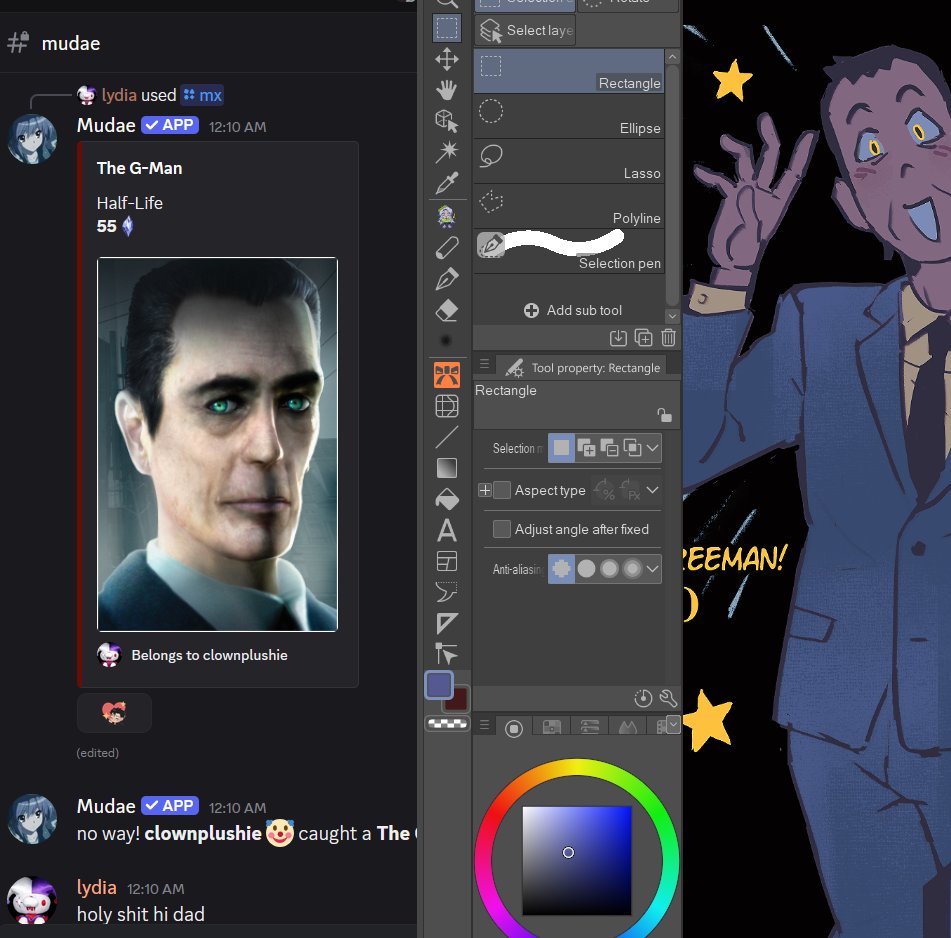Select the Ruler triangle tool

click(x=447, y=623)
